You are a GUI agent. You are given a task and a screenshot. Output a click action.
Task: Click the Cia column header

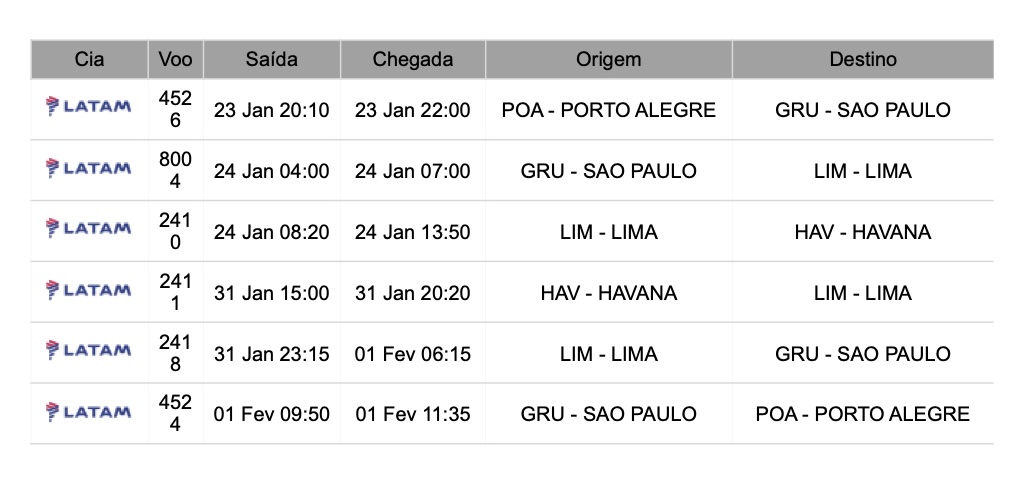click(89, 59)
